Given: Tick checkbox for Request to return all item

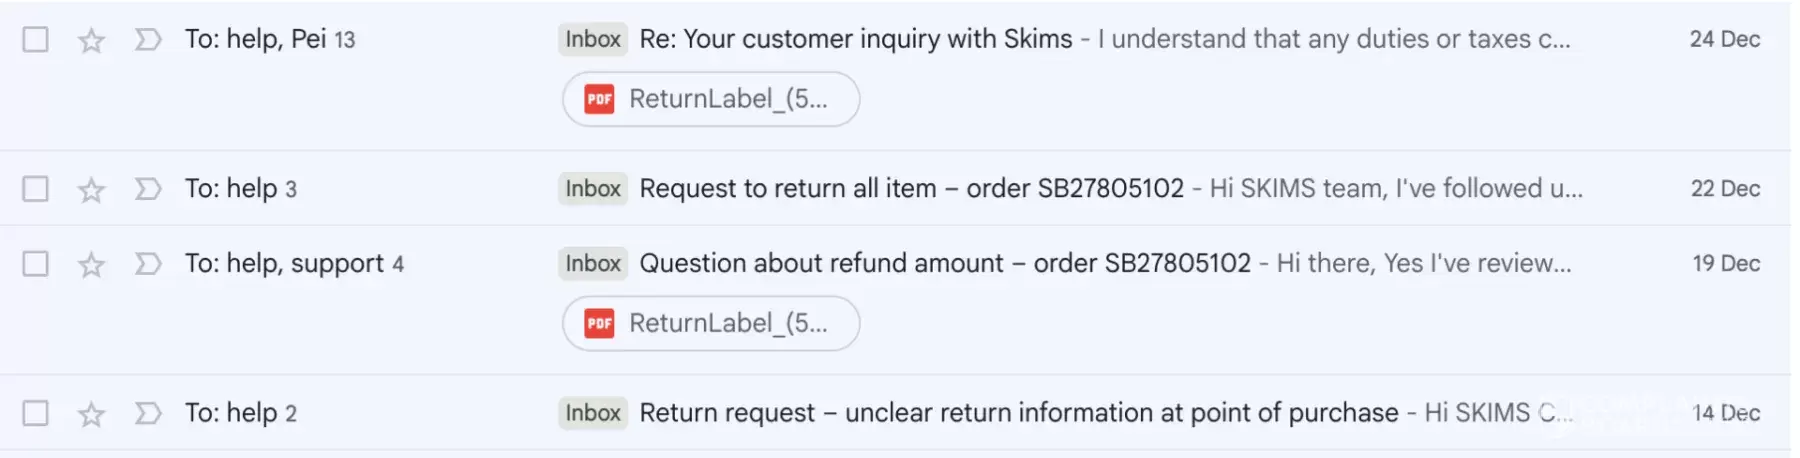Looking at the screenshot, I should tap(36, 189).
